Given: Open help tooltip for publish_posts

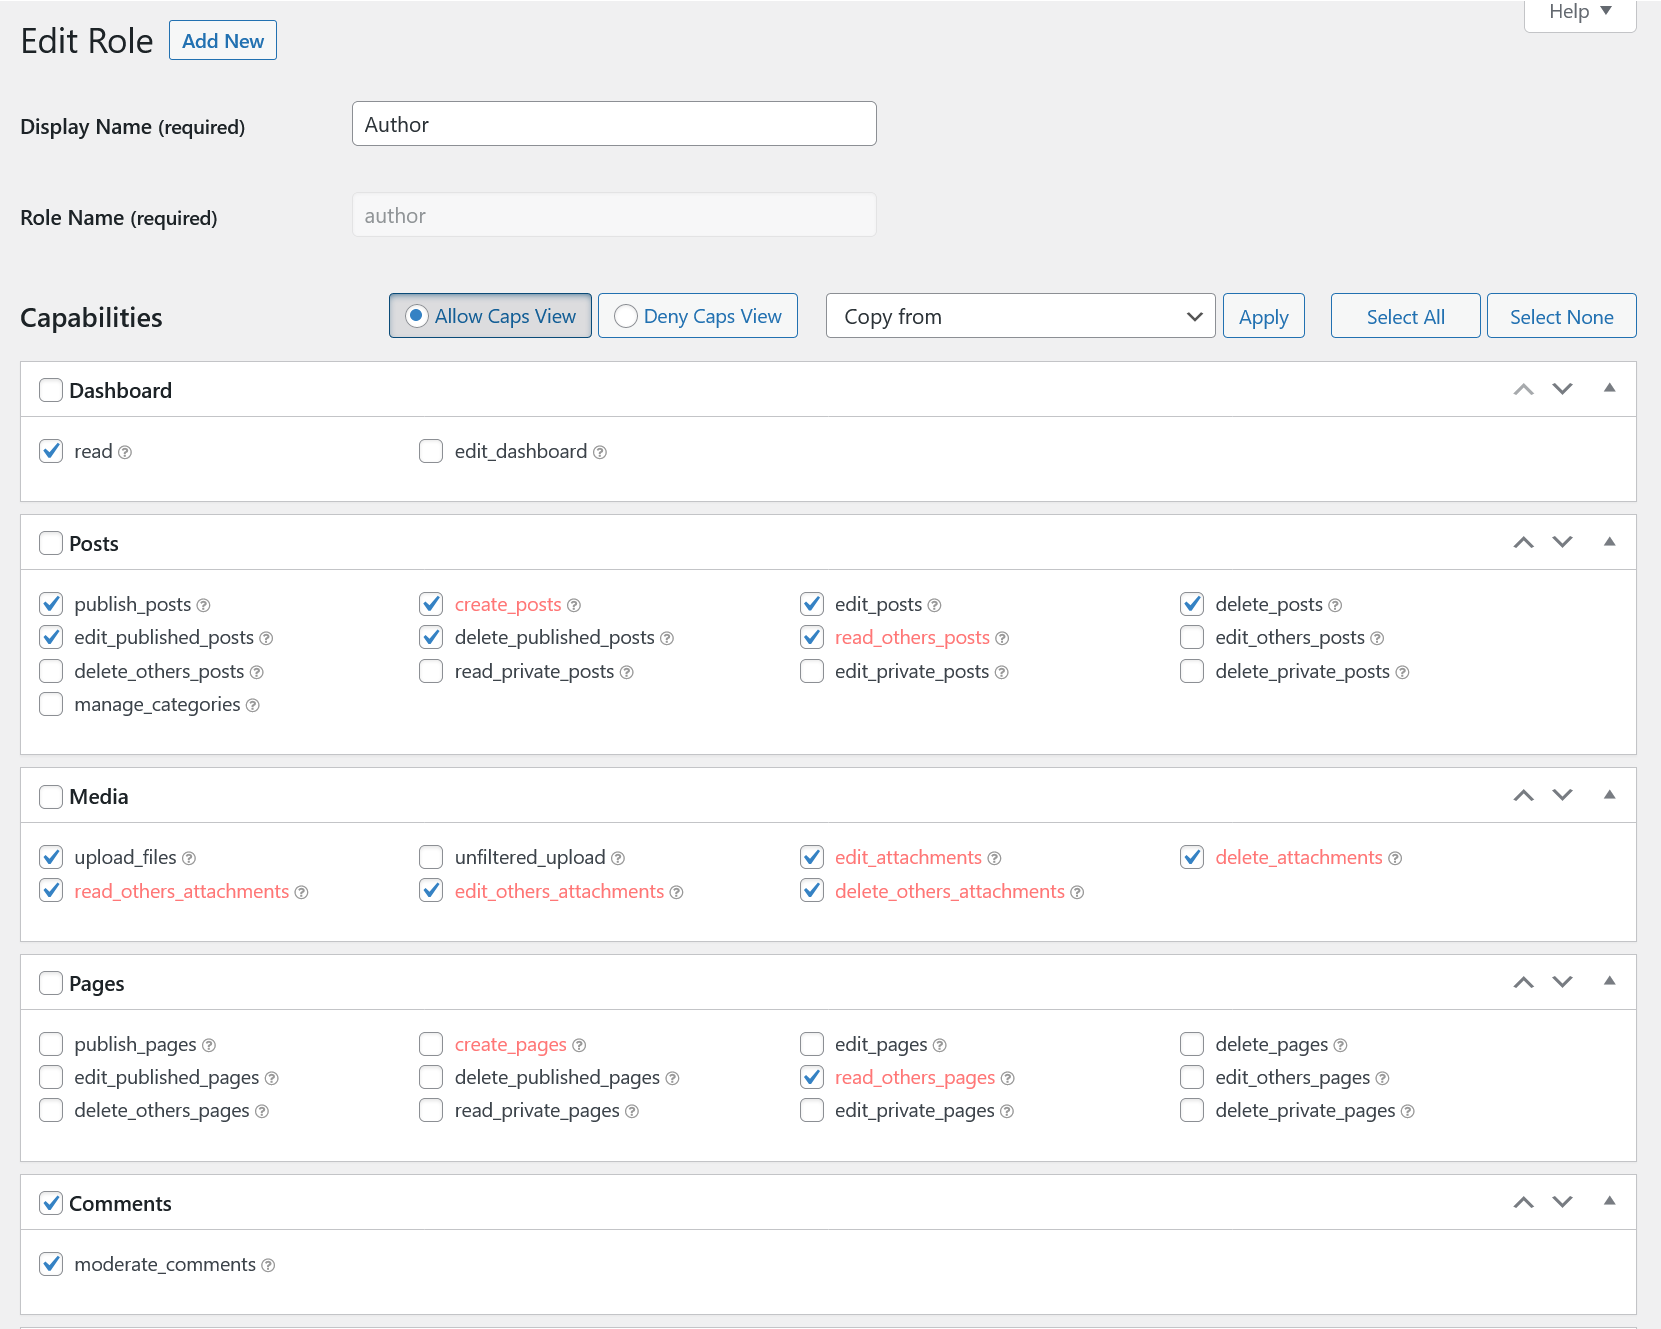Looking at the screenshot, I should [204, 606].
